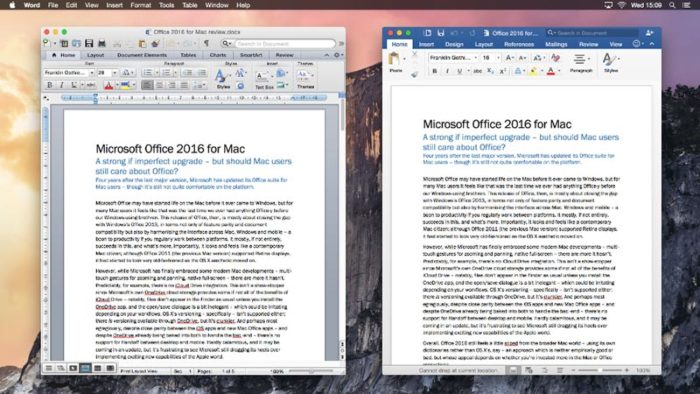Image resolution: width=700 pixels, height=394 pixels.
Task: Click Save icon in left Word toolbar
Action: point(89,43)
